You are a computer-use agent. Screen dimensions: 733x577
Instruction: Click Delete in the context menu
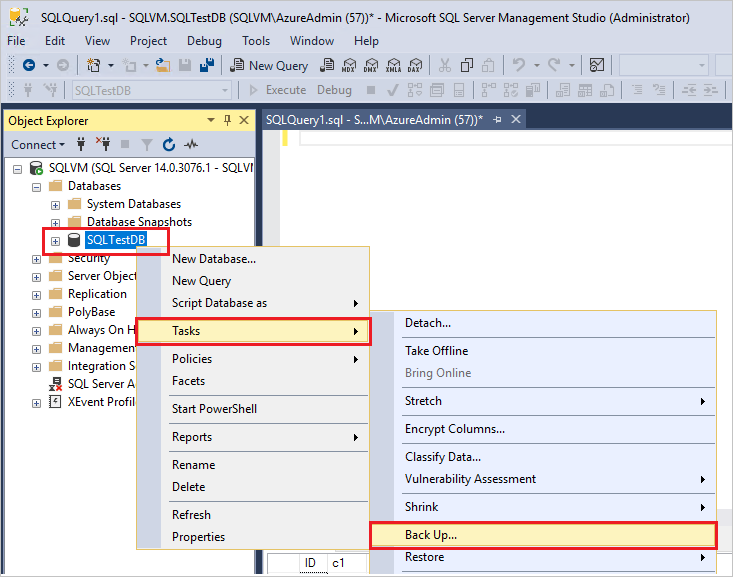click(x=253, y=487)
